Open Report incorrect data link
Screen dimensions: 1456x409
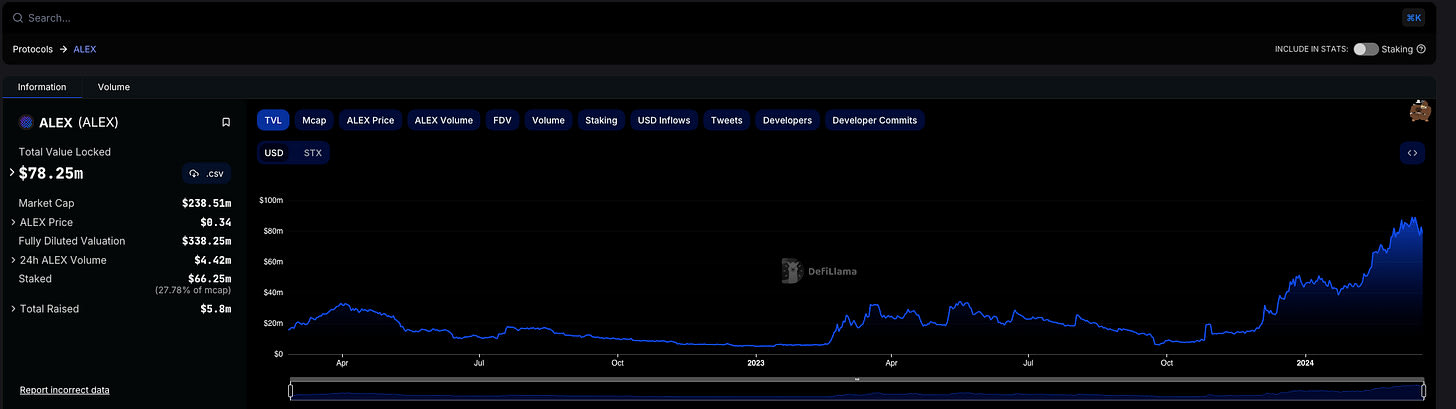[65, 390]
